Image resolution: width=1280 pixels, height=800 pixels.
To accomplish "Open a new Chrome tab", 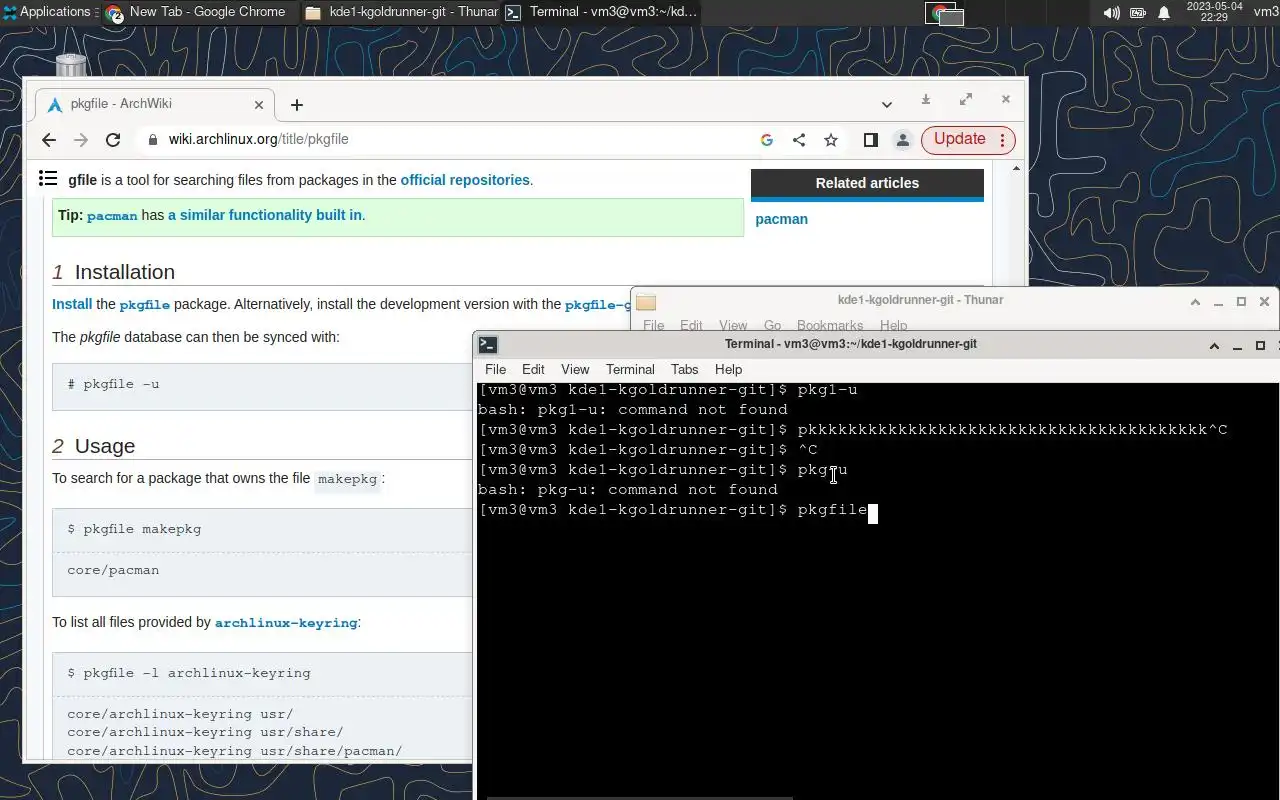I will [296, 105].
